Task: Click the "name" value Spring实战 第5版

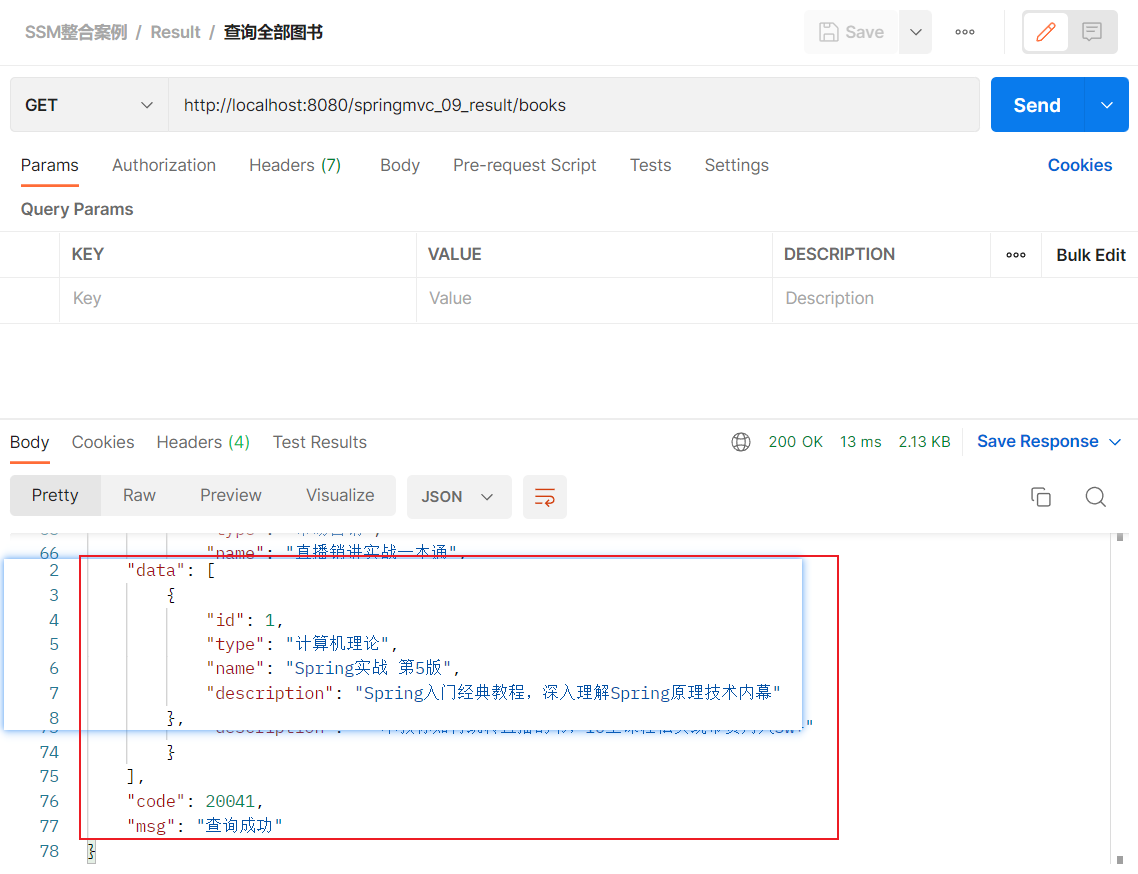Action: [368, 668]
